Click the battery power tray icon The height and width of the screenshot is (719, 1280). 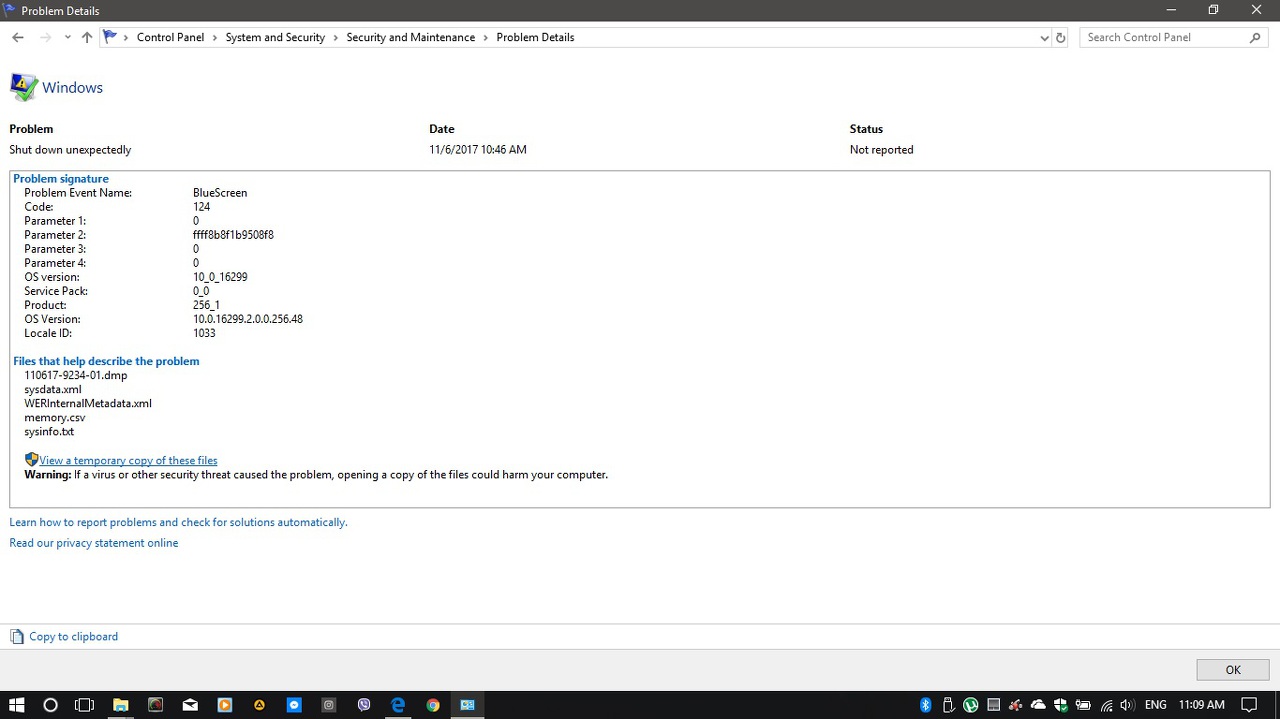[x=1083, y=705]
